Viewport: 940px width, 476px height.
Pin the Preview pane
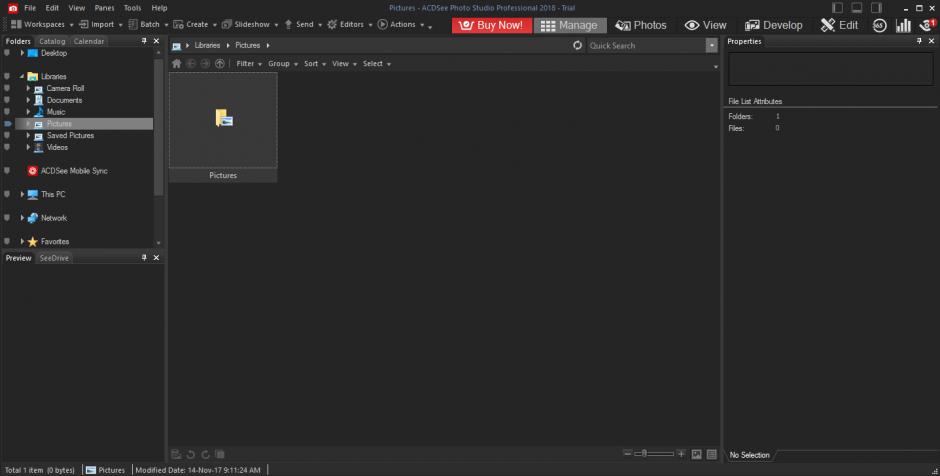pyautogui.click(x=144, y=257)
